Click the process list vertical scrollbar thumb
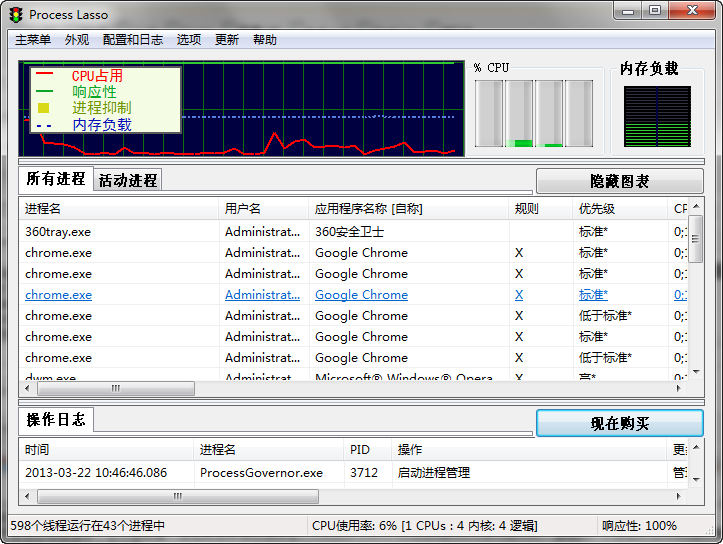The width and height of the screenshot is (723, 544). coord(696,238)
